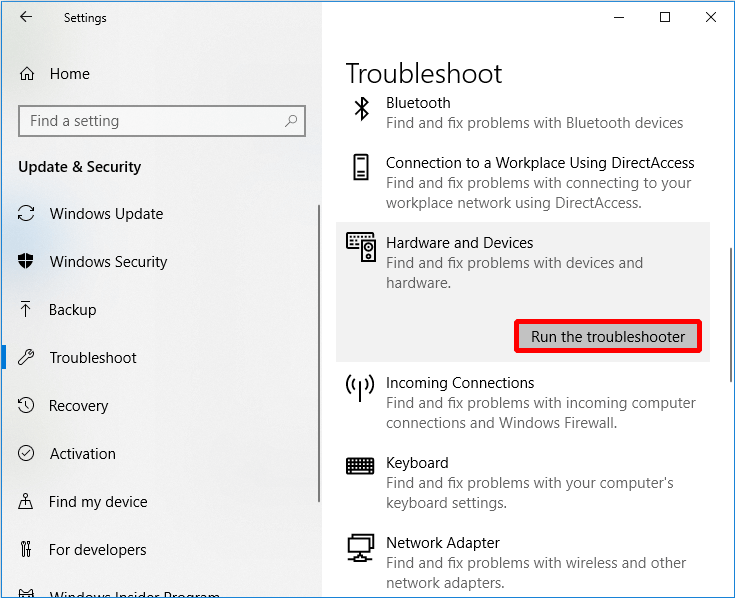Click the Windows Security shield icon
Viewport: 735px width, 598px height.
click(26, 262)
